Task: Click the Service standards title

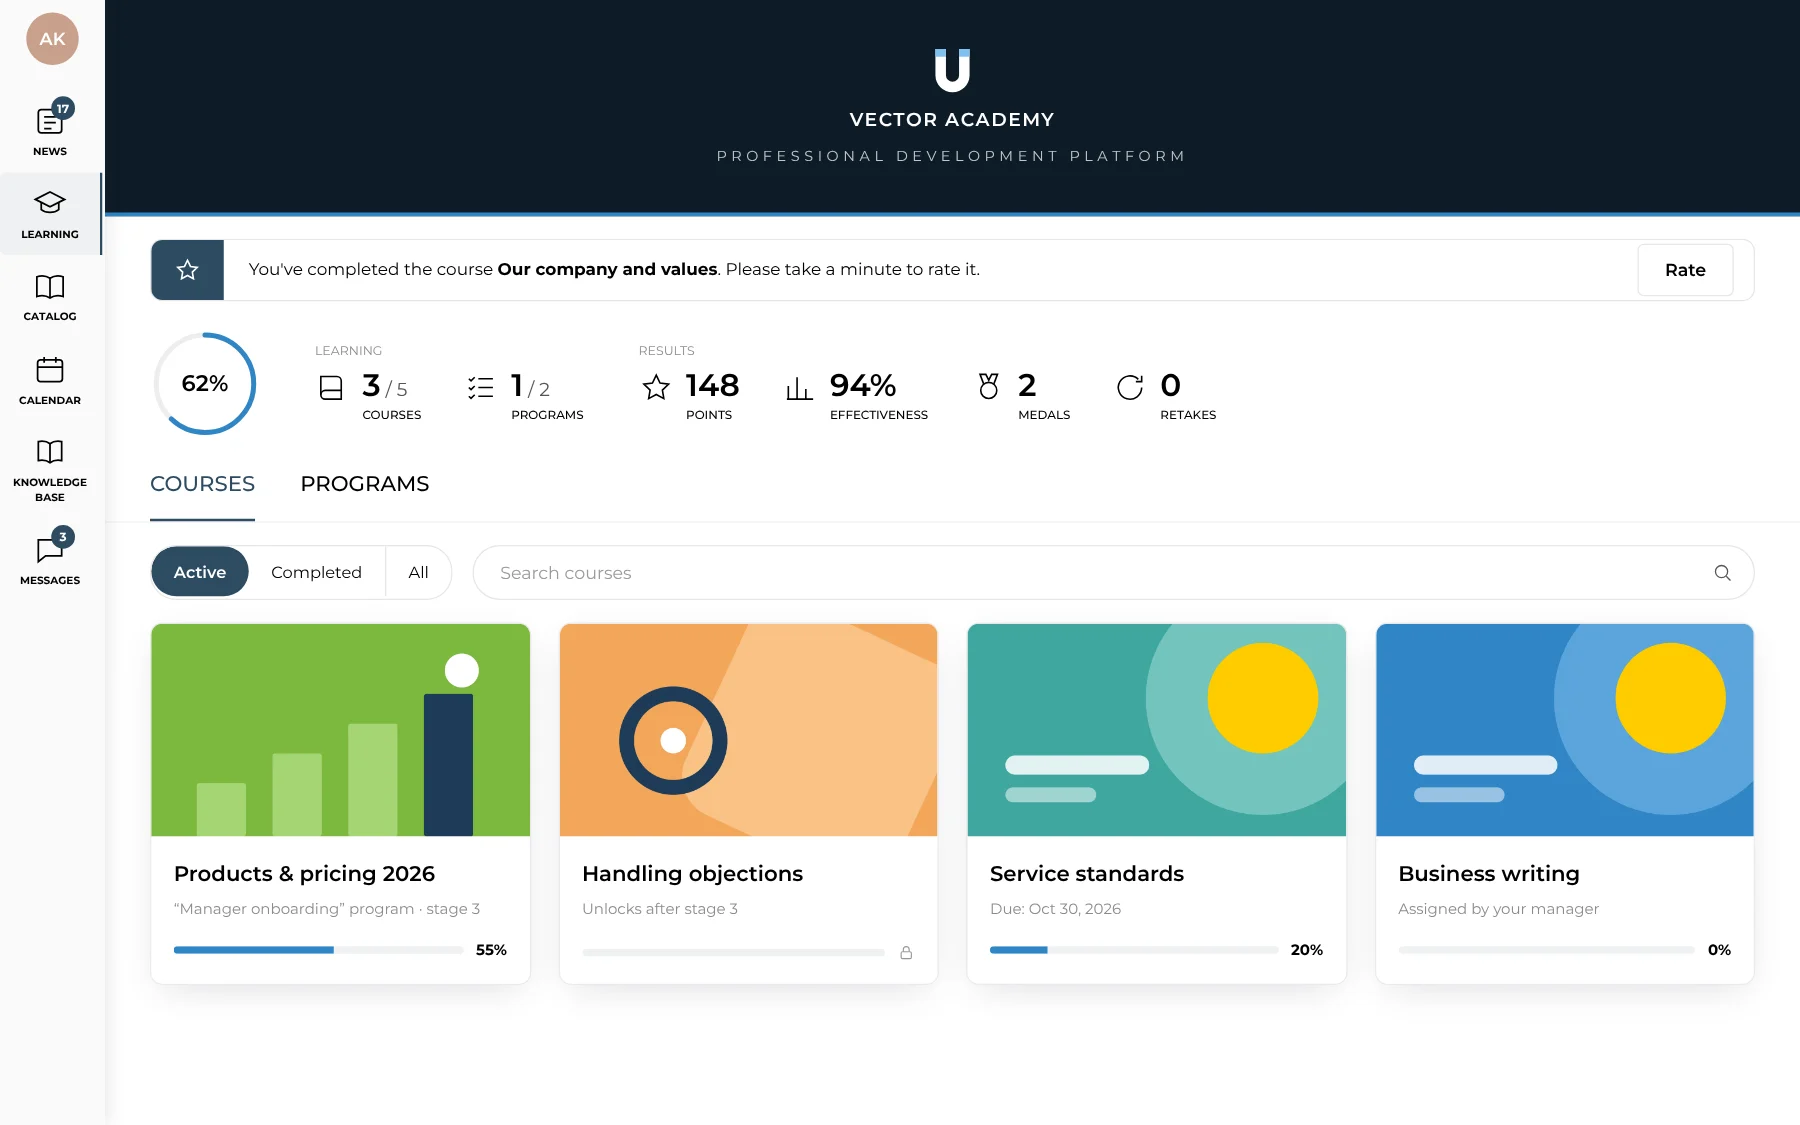Action: 1087,874
